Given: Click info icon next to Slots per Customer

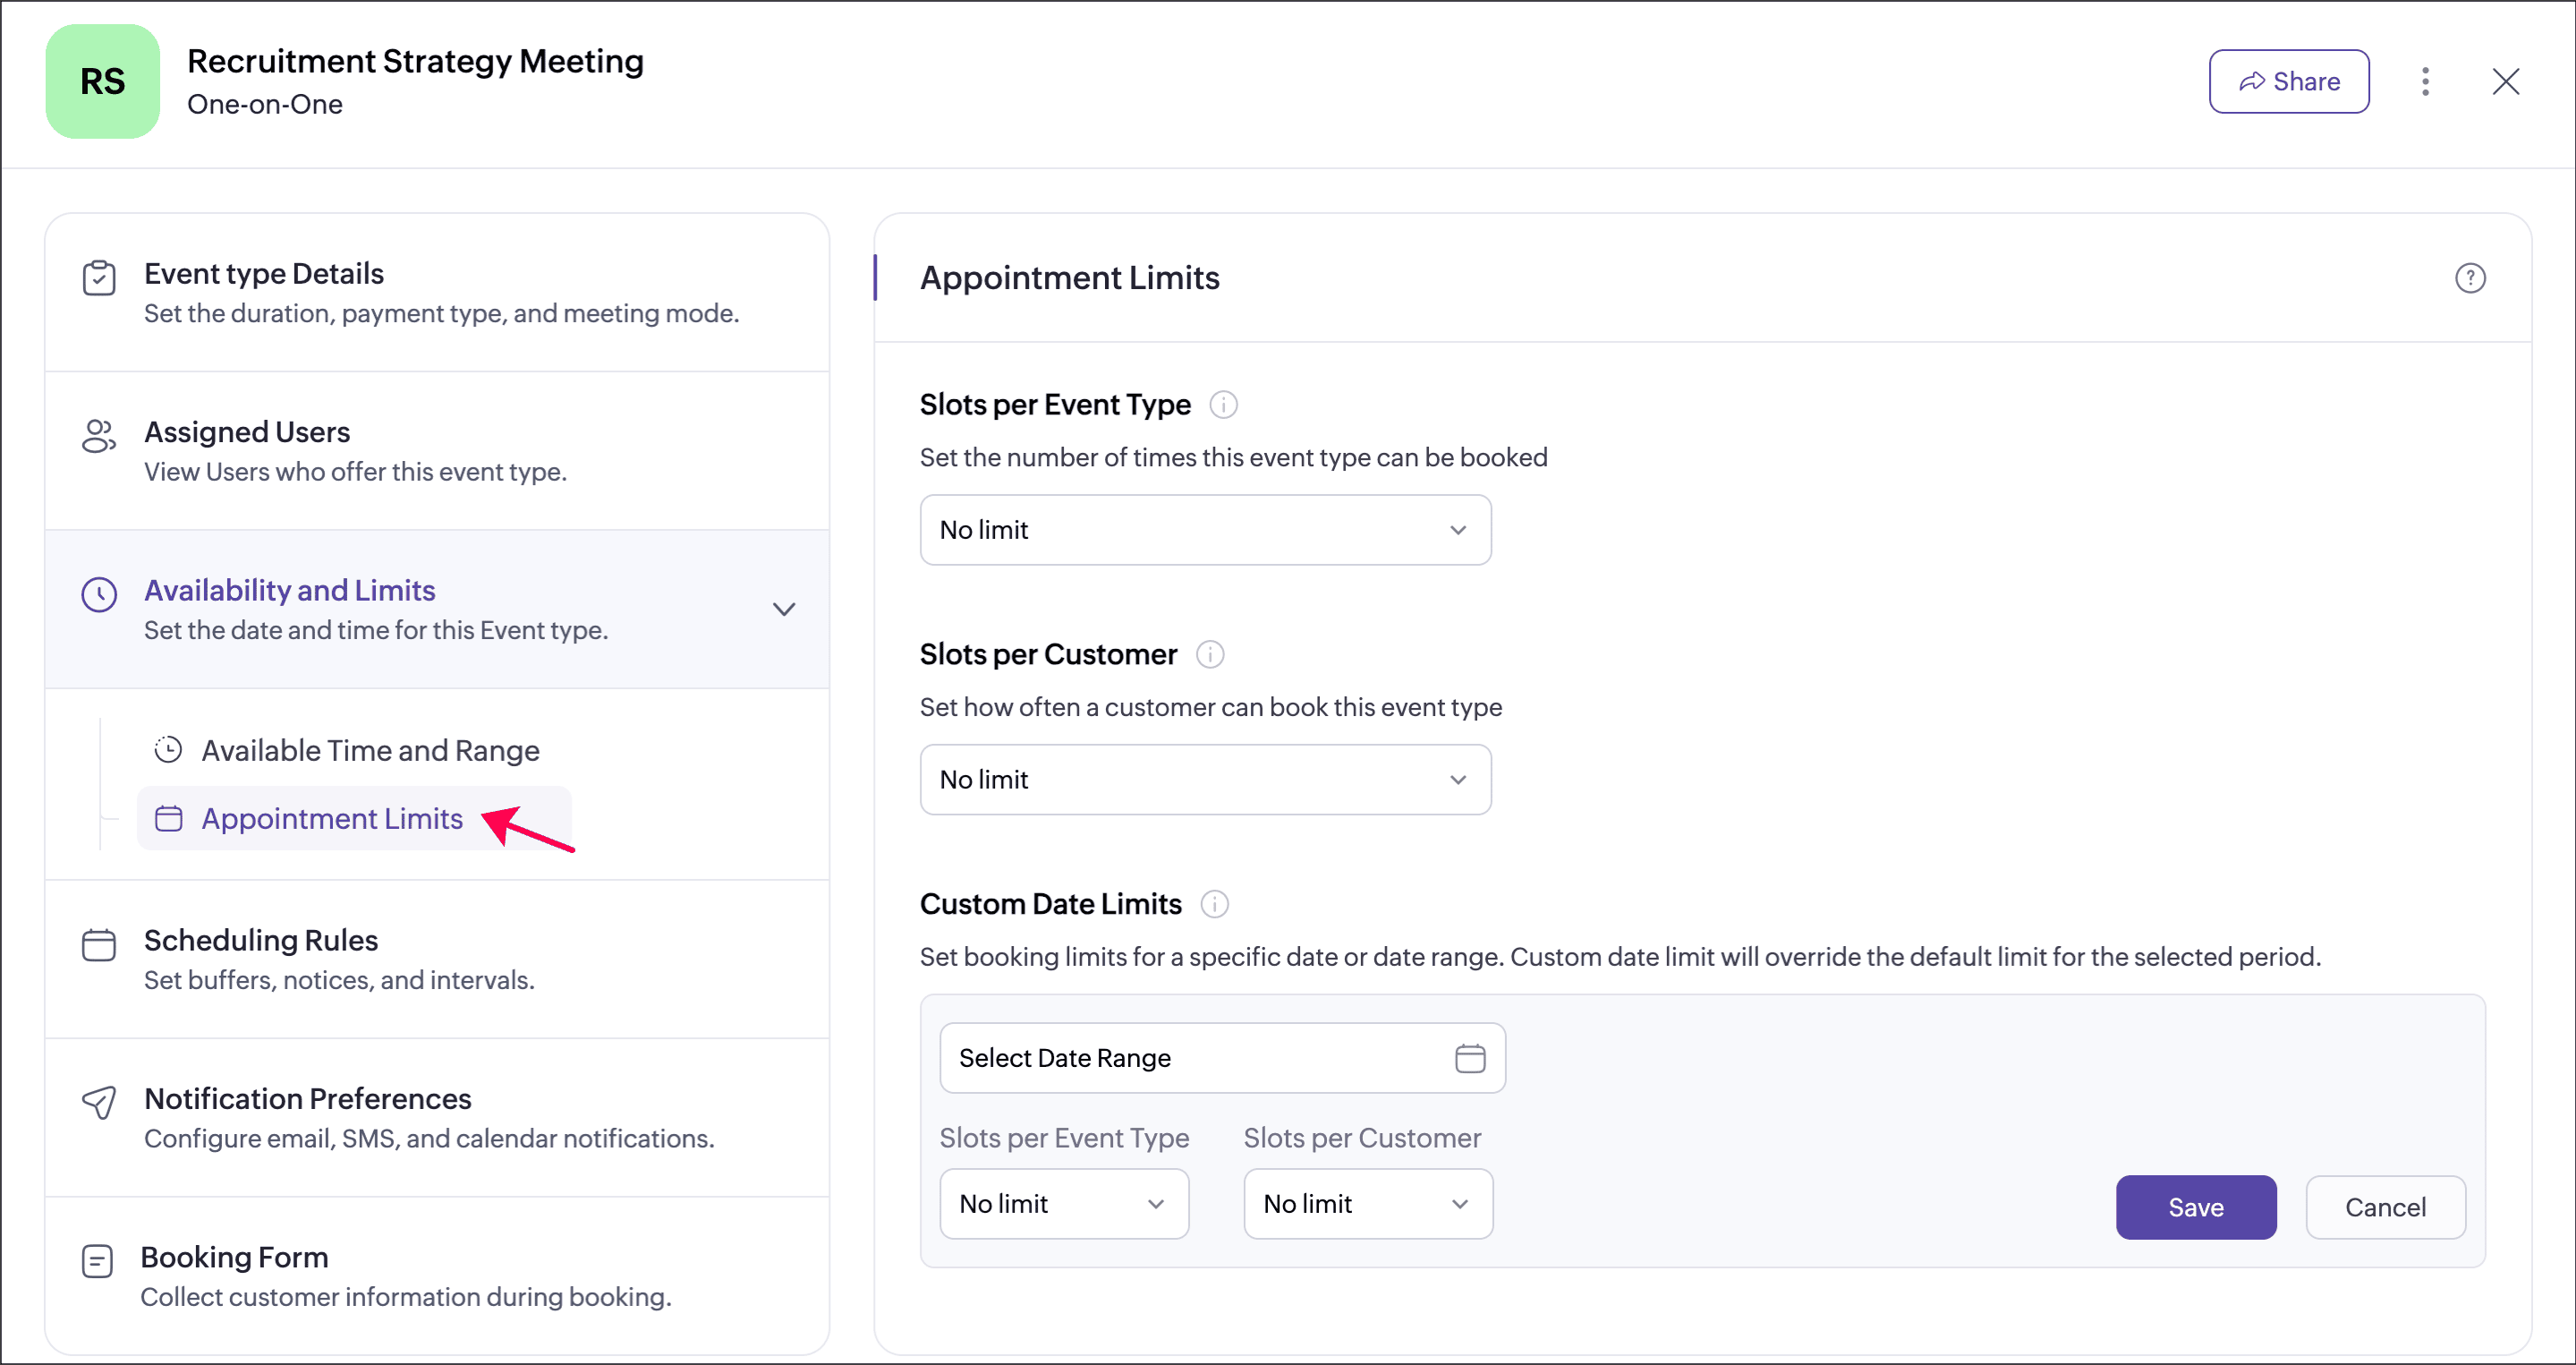Looking at the screenshot, I should 1210,655.
